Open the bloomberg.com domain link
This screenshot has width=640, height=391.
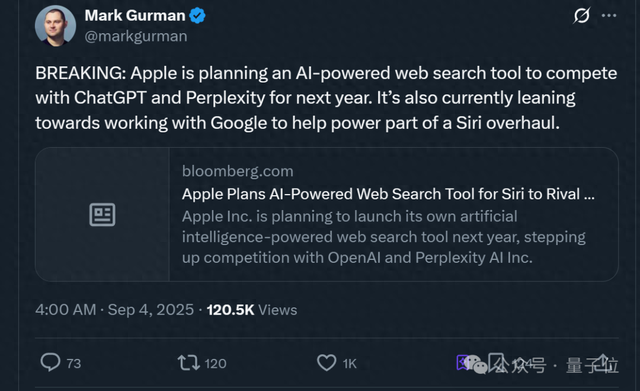click(238, 171)
